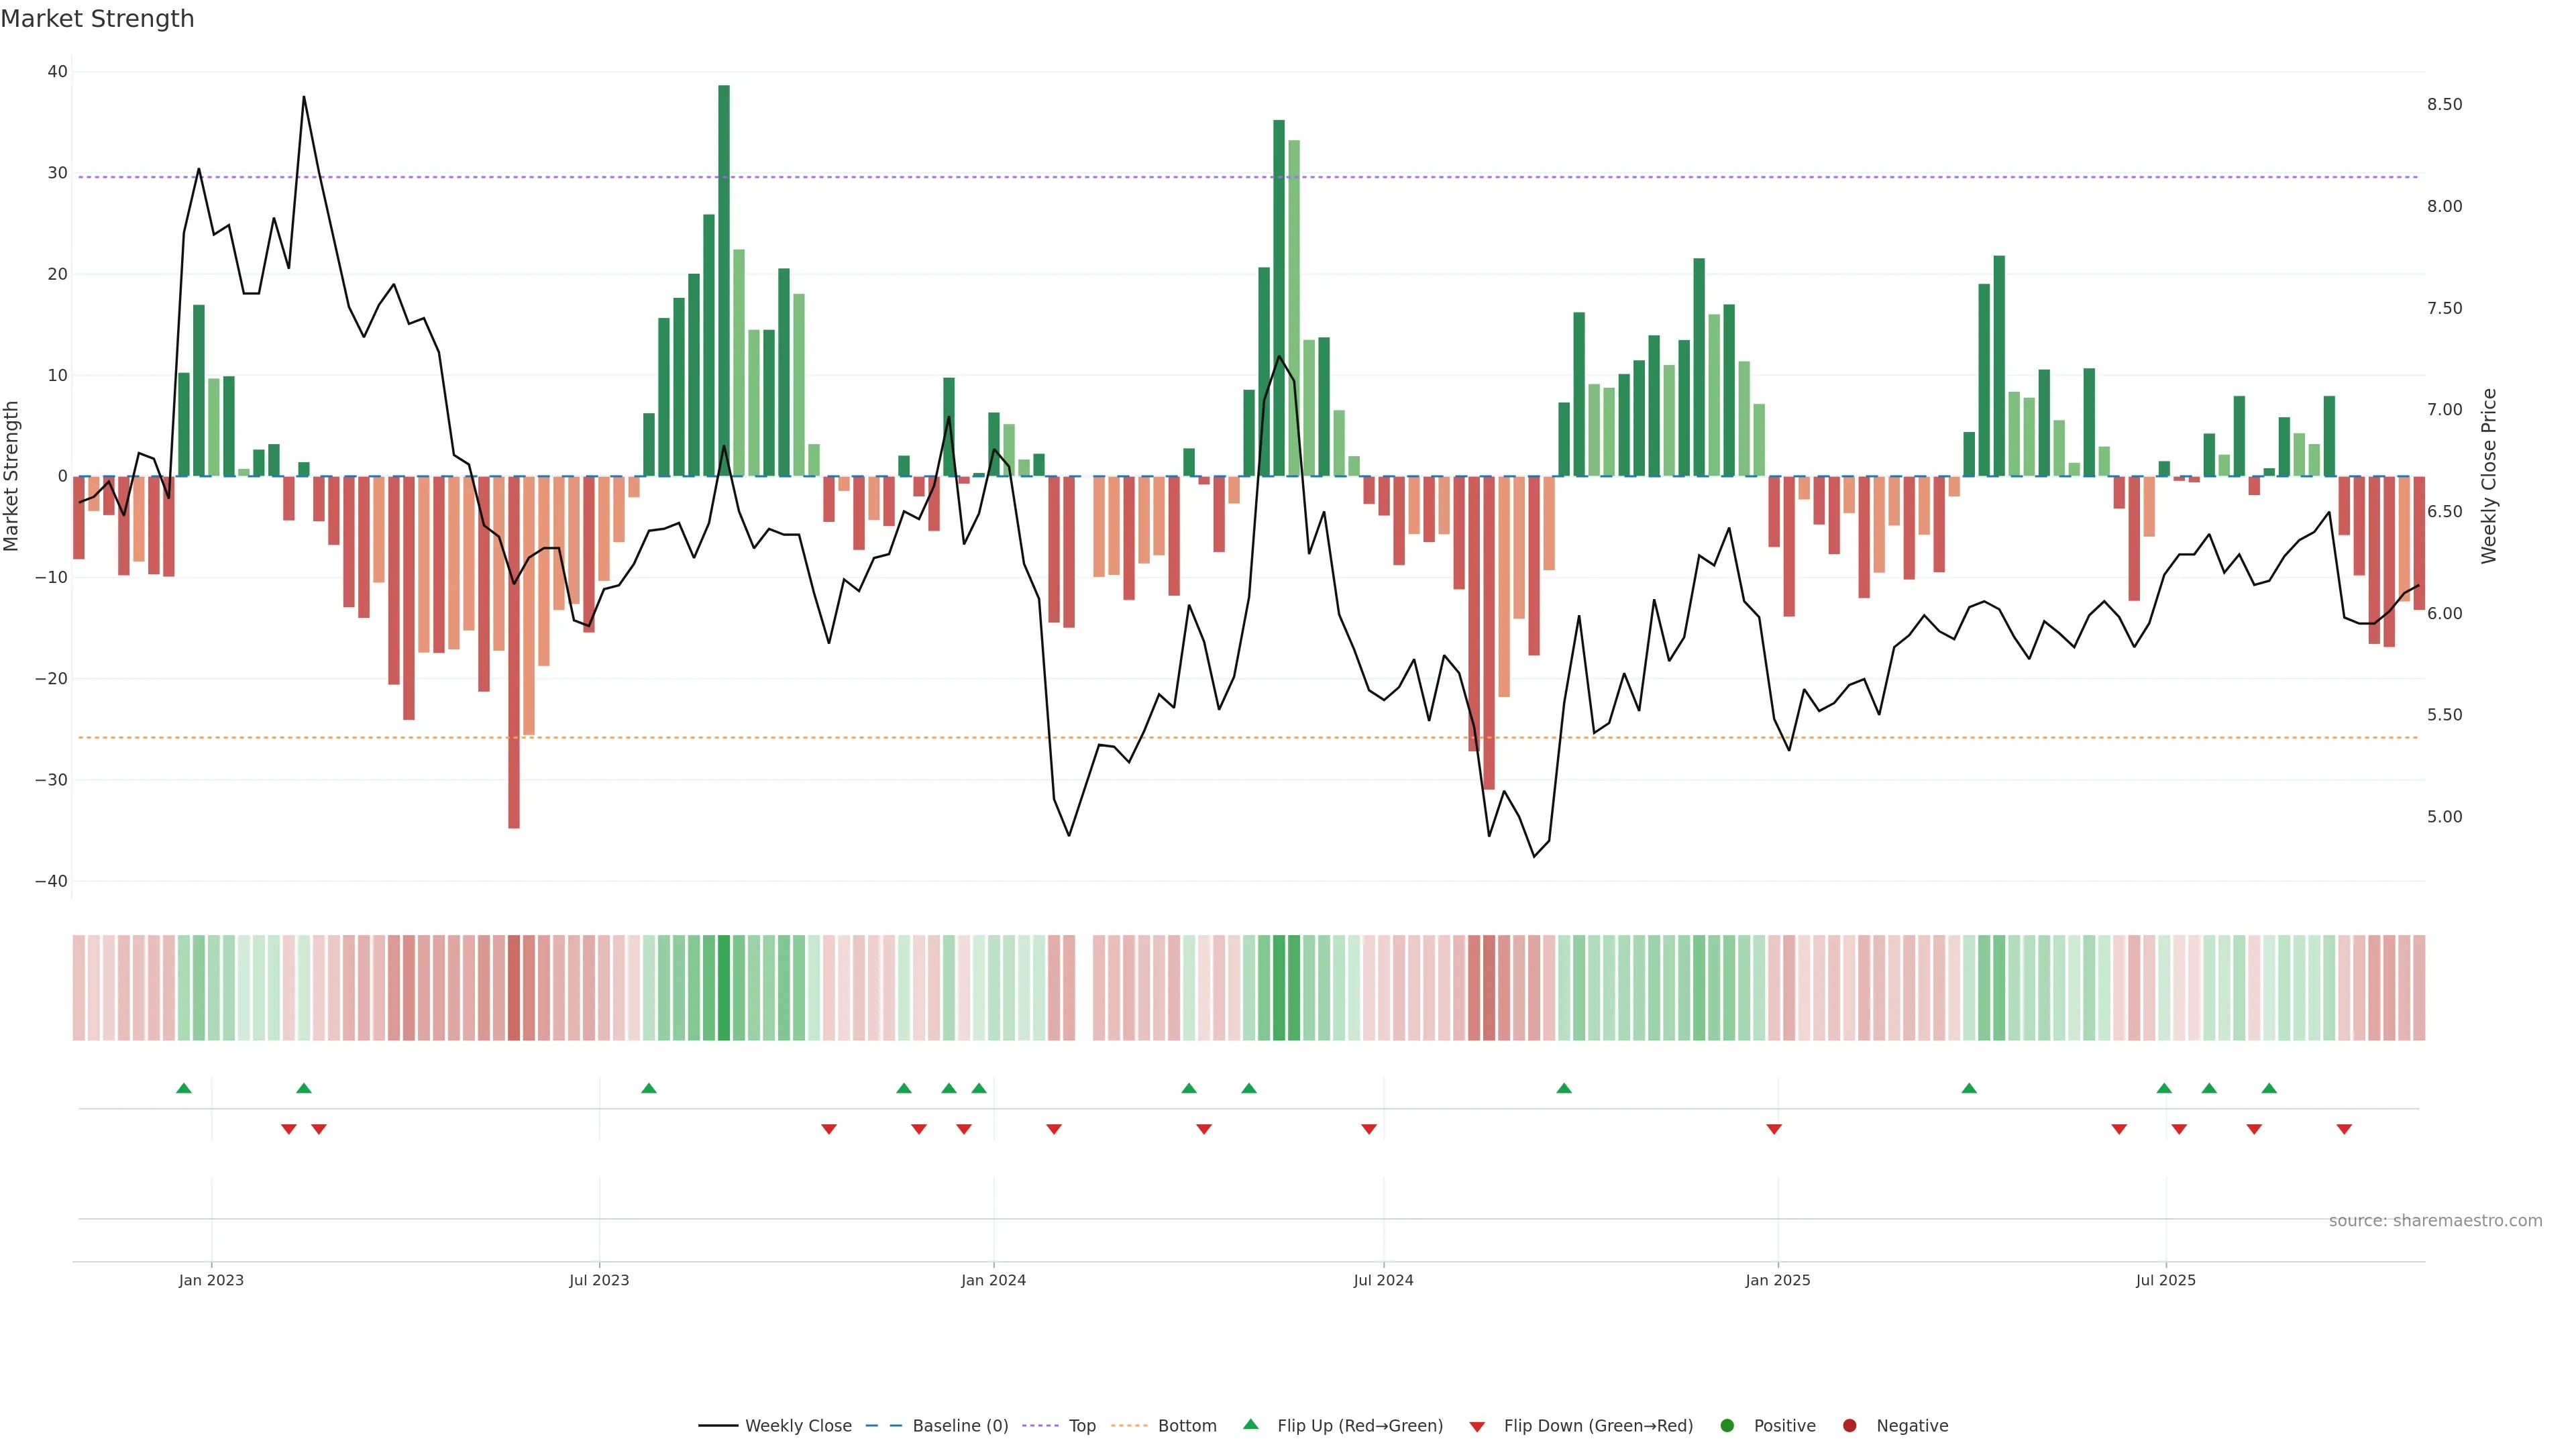Click the purple dotted Top legend swatch

[x=1042, y=1426]
